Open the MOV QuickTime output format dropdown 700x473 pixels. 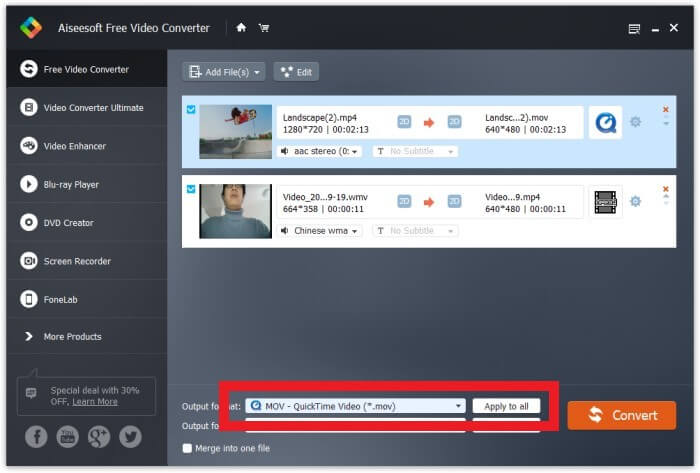point(355,406)
